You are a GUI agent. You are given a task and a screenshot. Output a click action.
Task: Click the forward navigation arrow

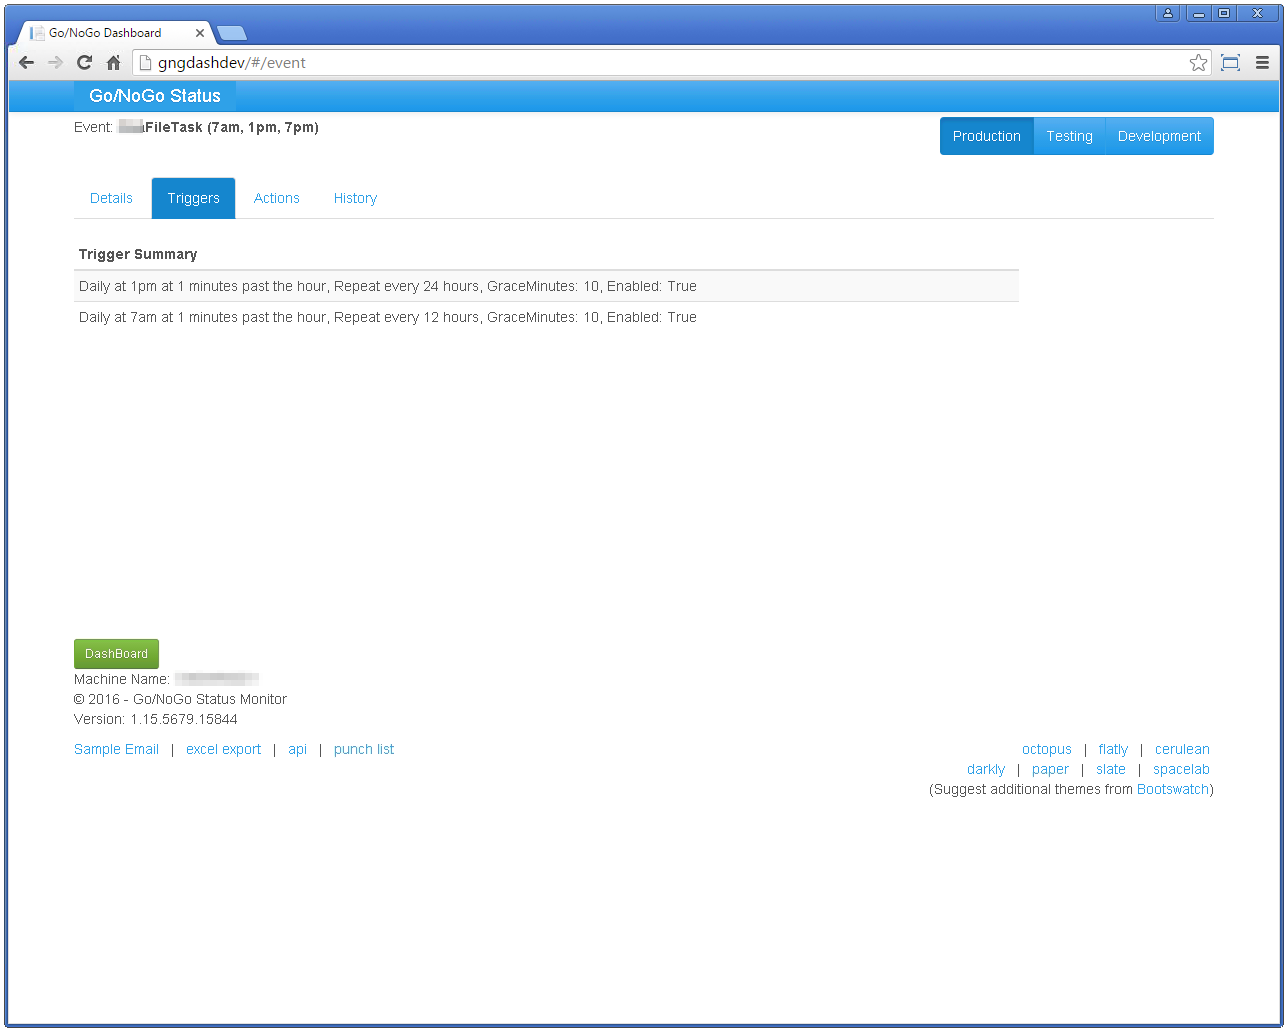tap(56, 63)
